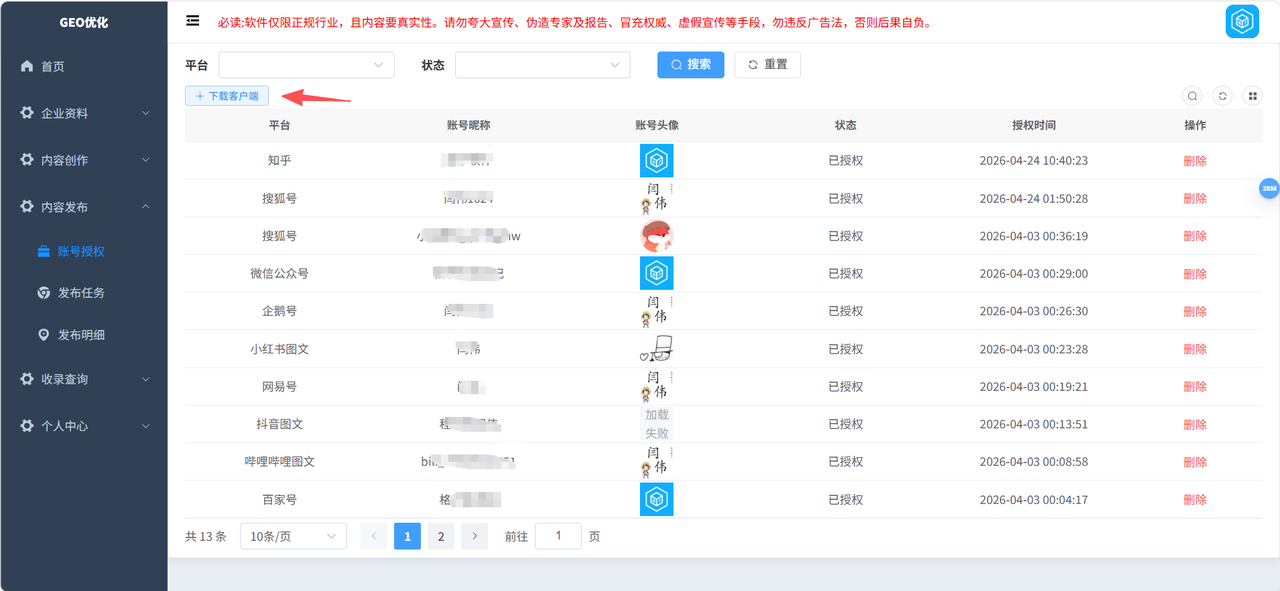Open the column settings grid icon
The width and height of the screenshot is (1280, 591).
tap(1252, 96)
